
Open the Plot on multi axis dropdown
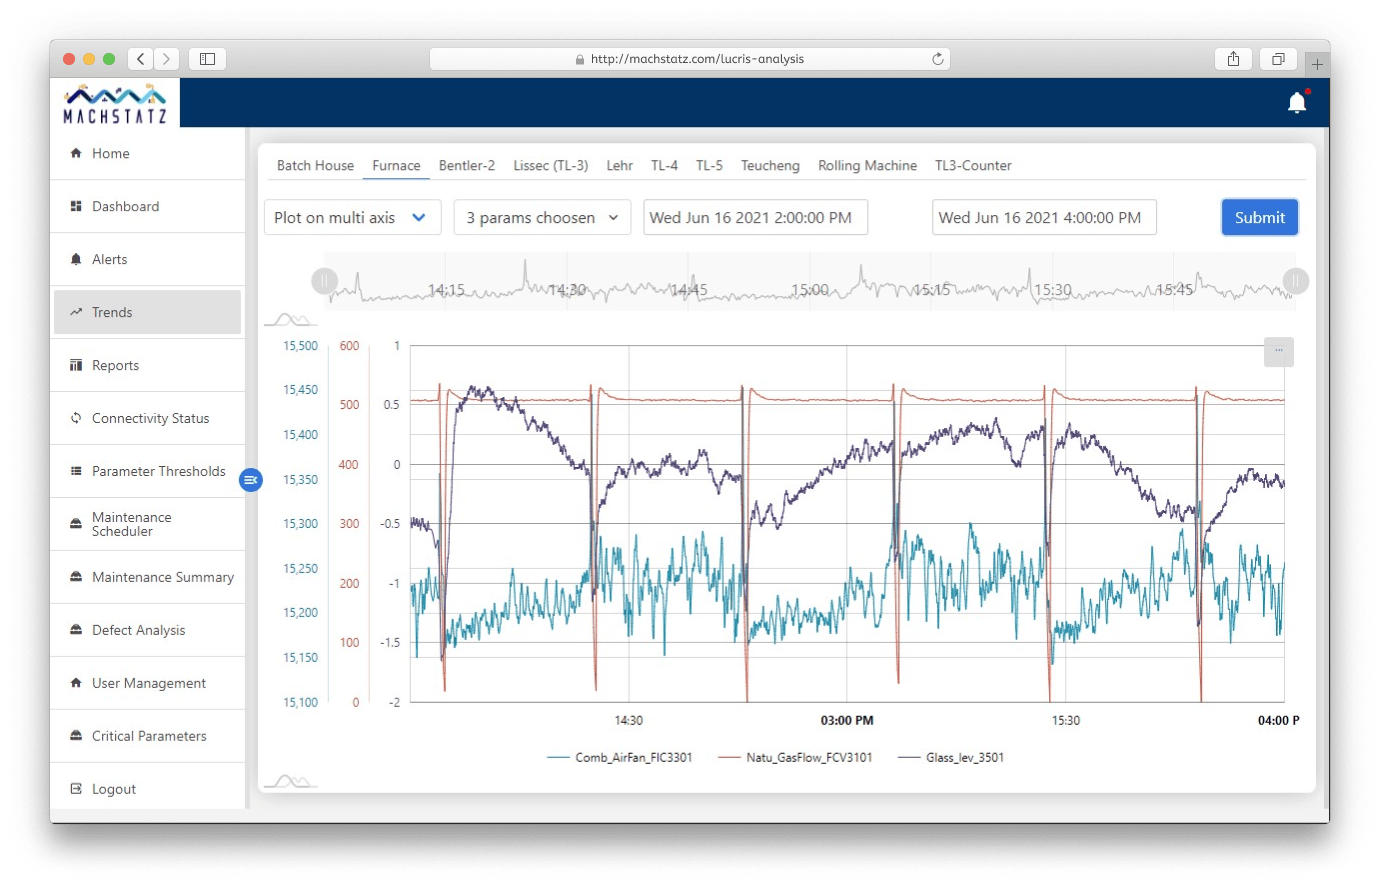point(352,218)
